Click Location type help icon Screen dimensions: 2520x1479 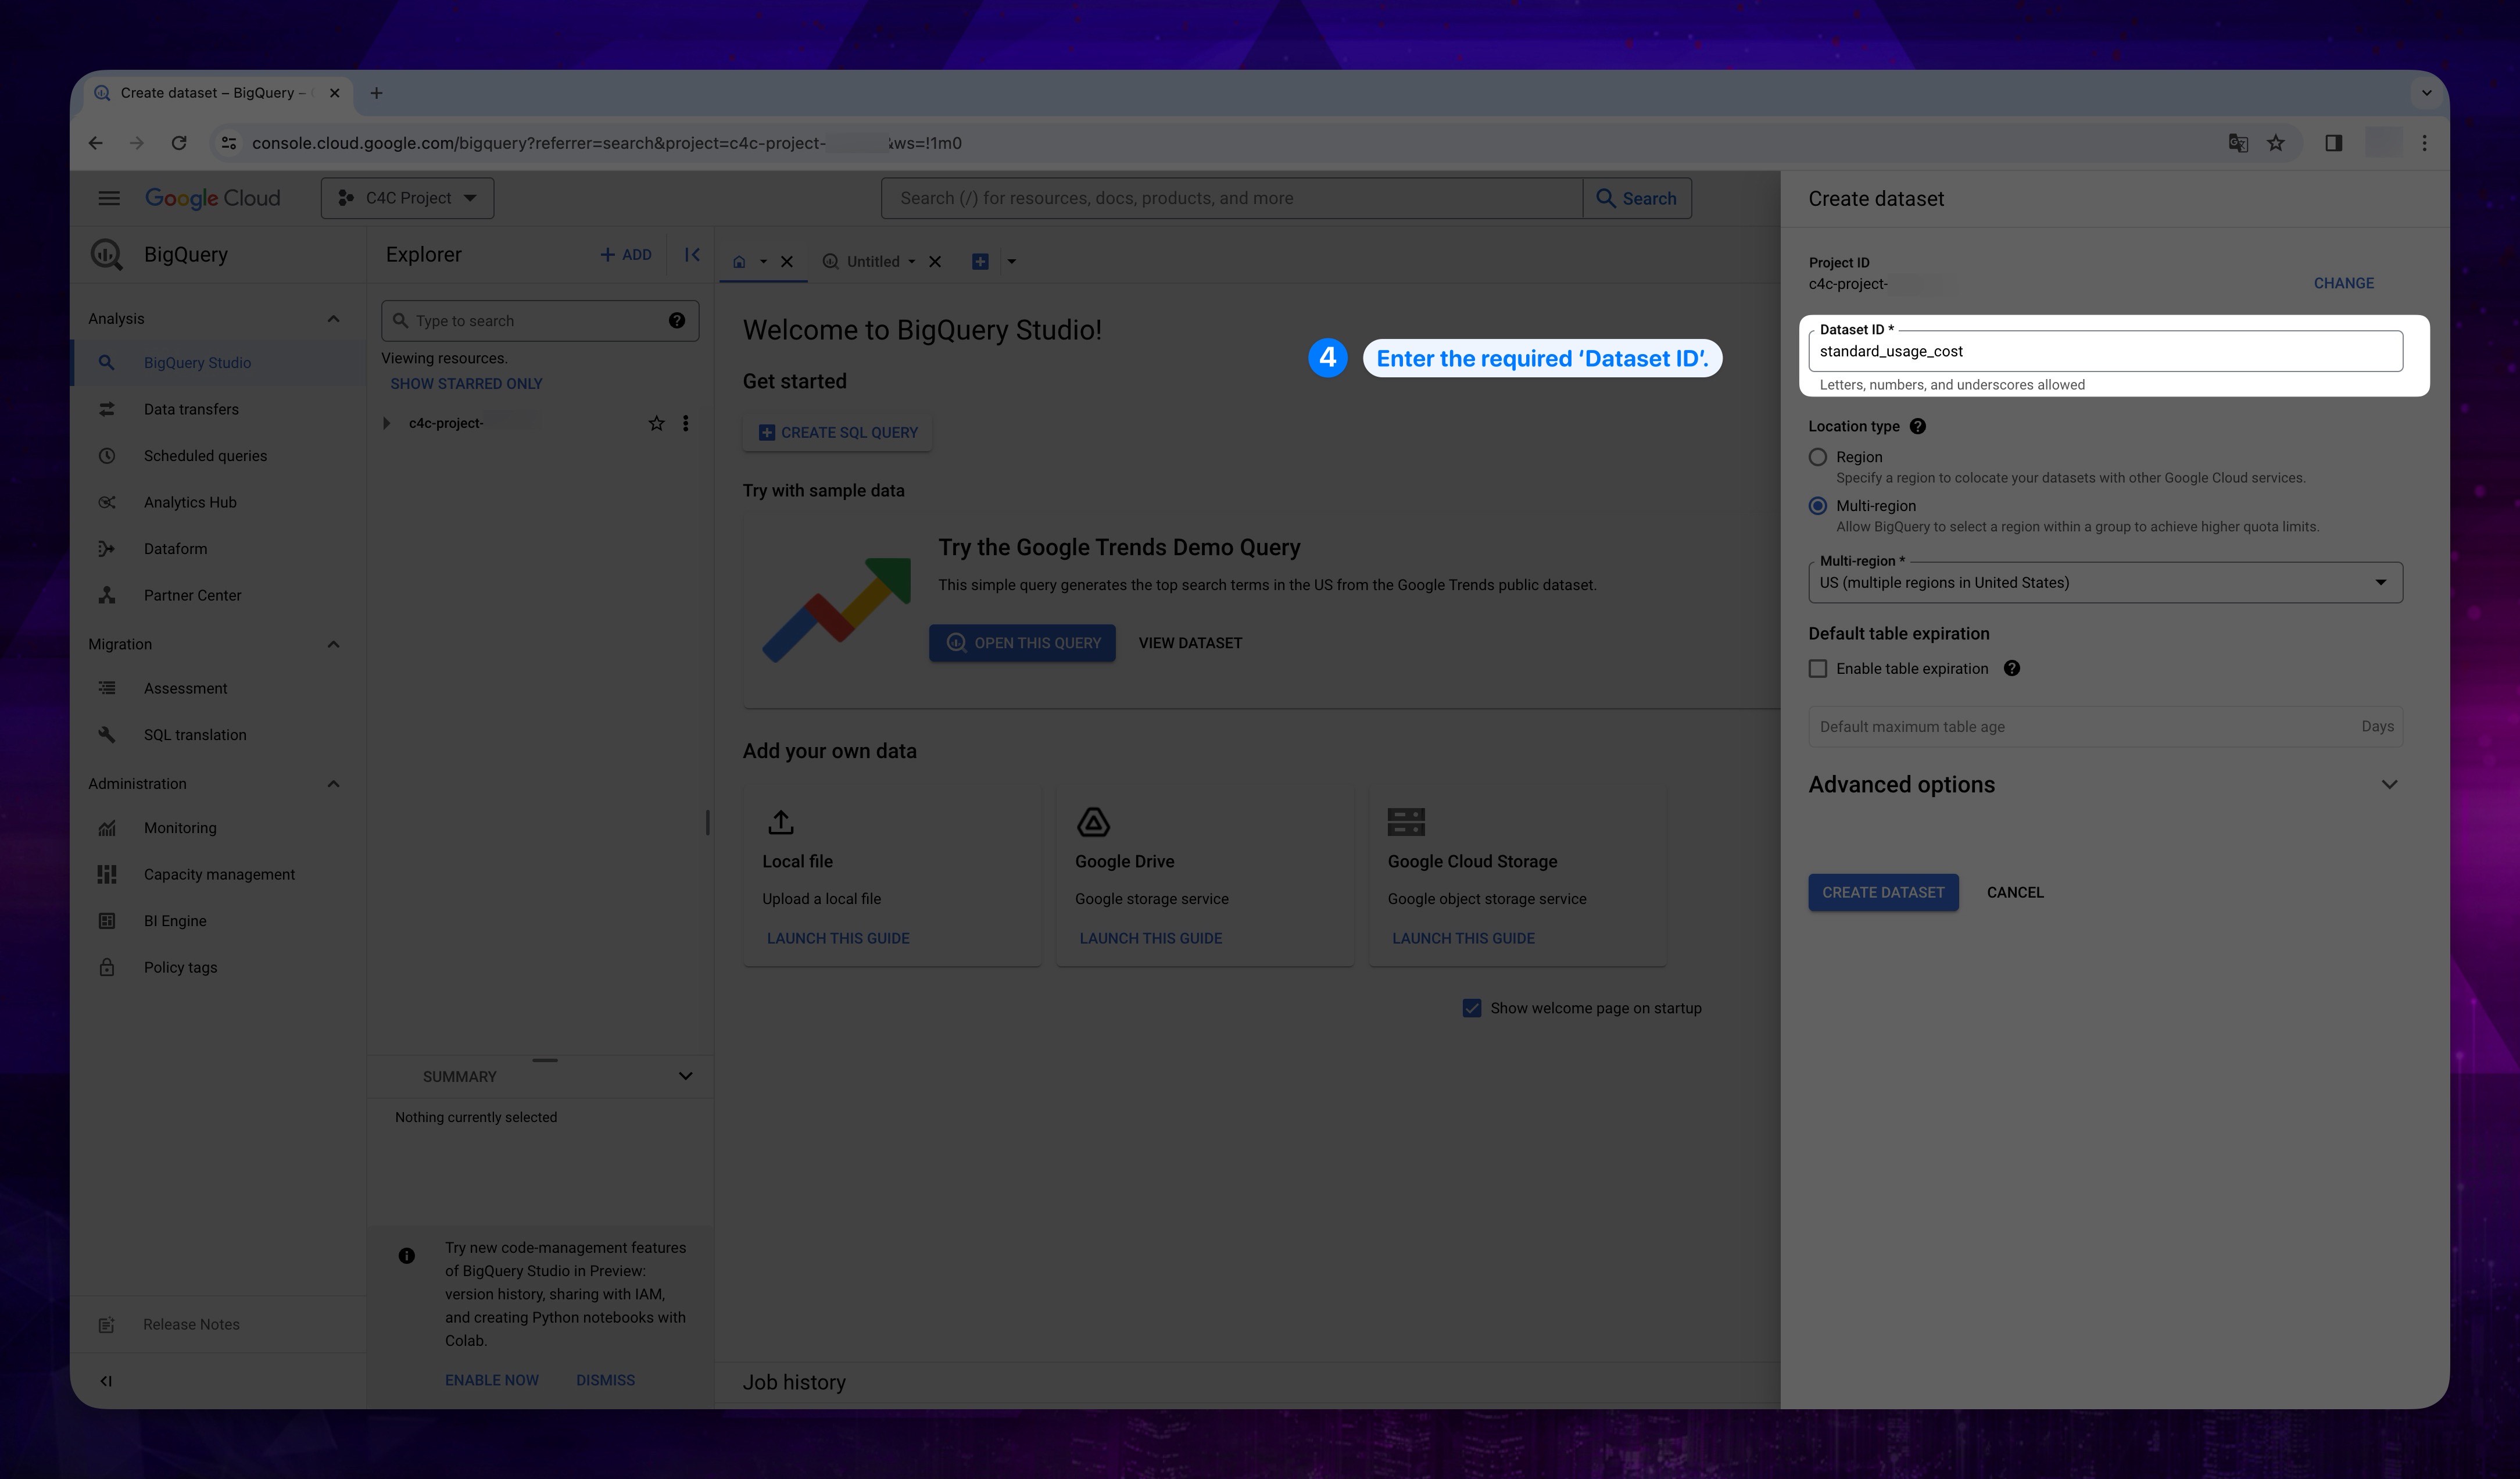click(1917, 426)
